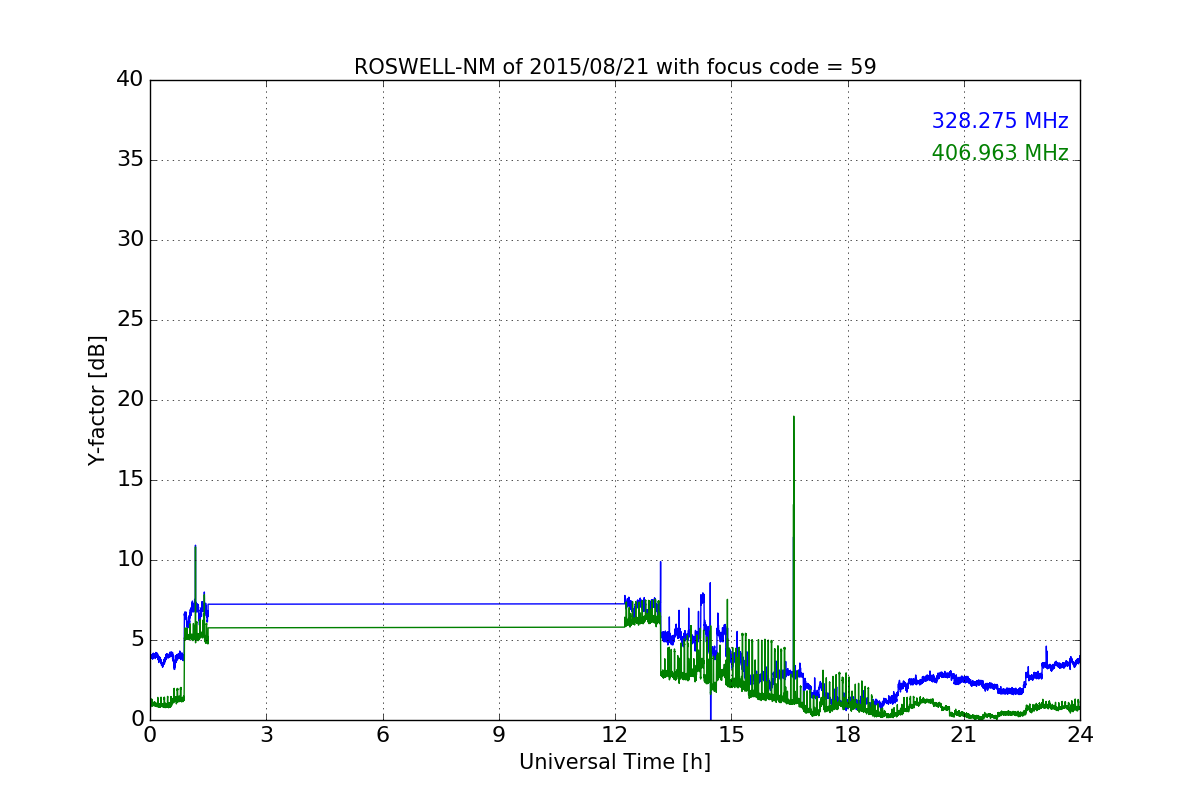This screenshot has height=800, width=1200.
Task: Click the x-axis tick label '12'
Action: pyautogui.click(x=615, y=734)
